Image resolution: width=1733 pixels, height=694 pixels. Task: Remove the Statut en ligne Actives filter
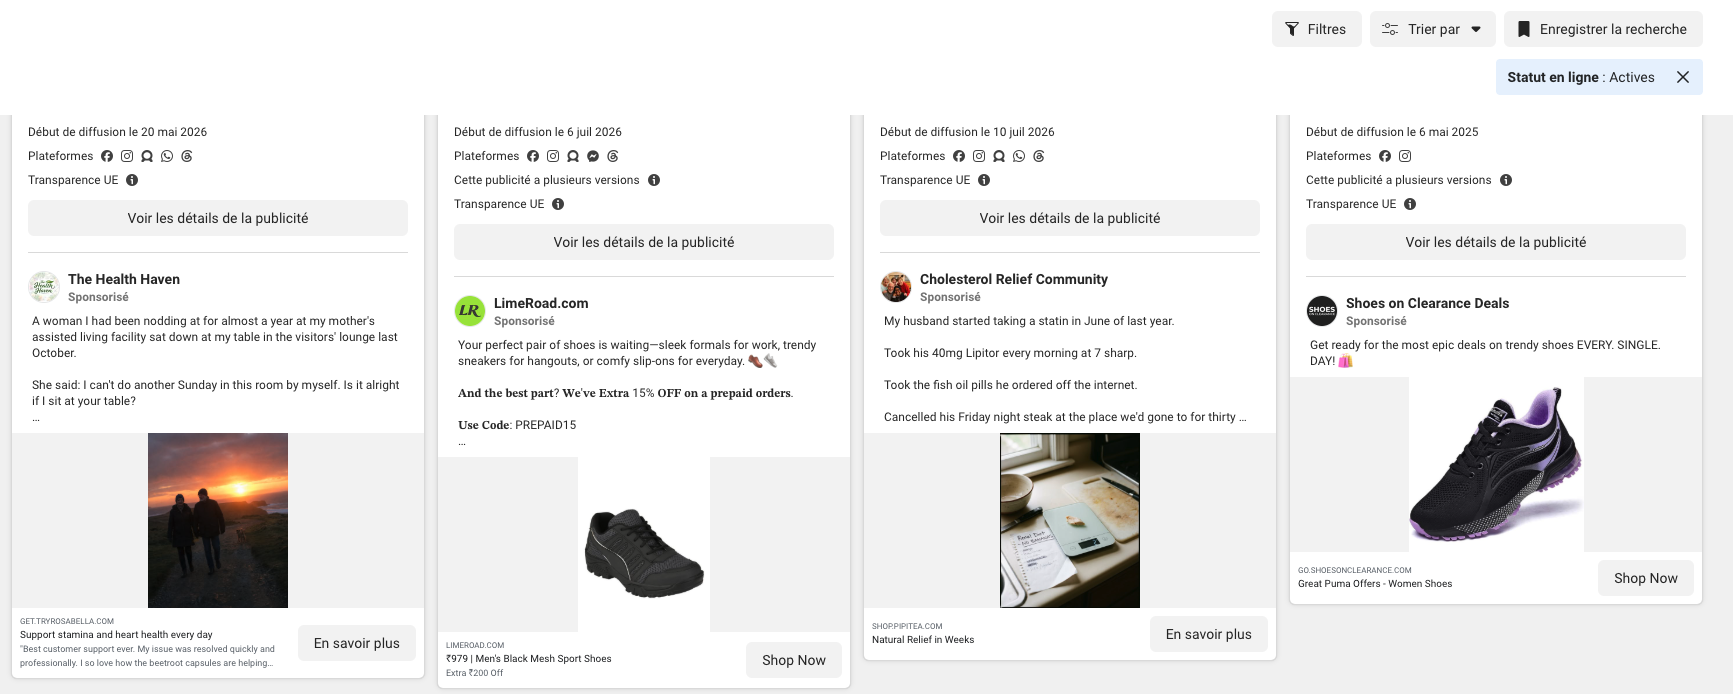pos(1683,77)
